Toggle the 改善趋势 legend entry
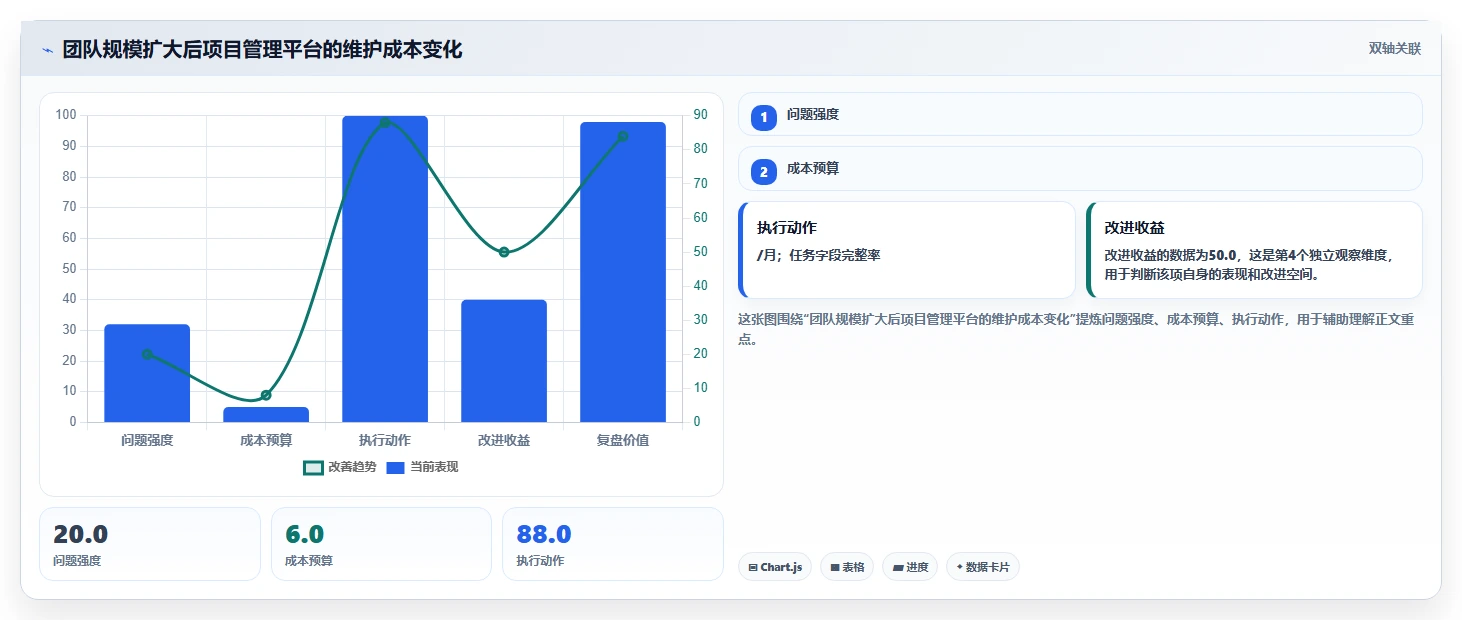Image resolution: width=1462 pixels, height=620 pixels. point(340,467)
